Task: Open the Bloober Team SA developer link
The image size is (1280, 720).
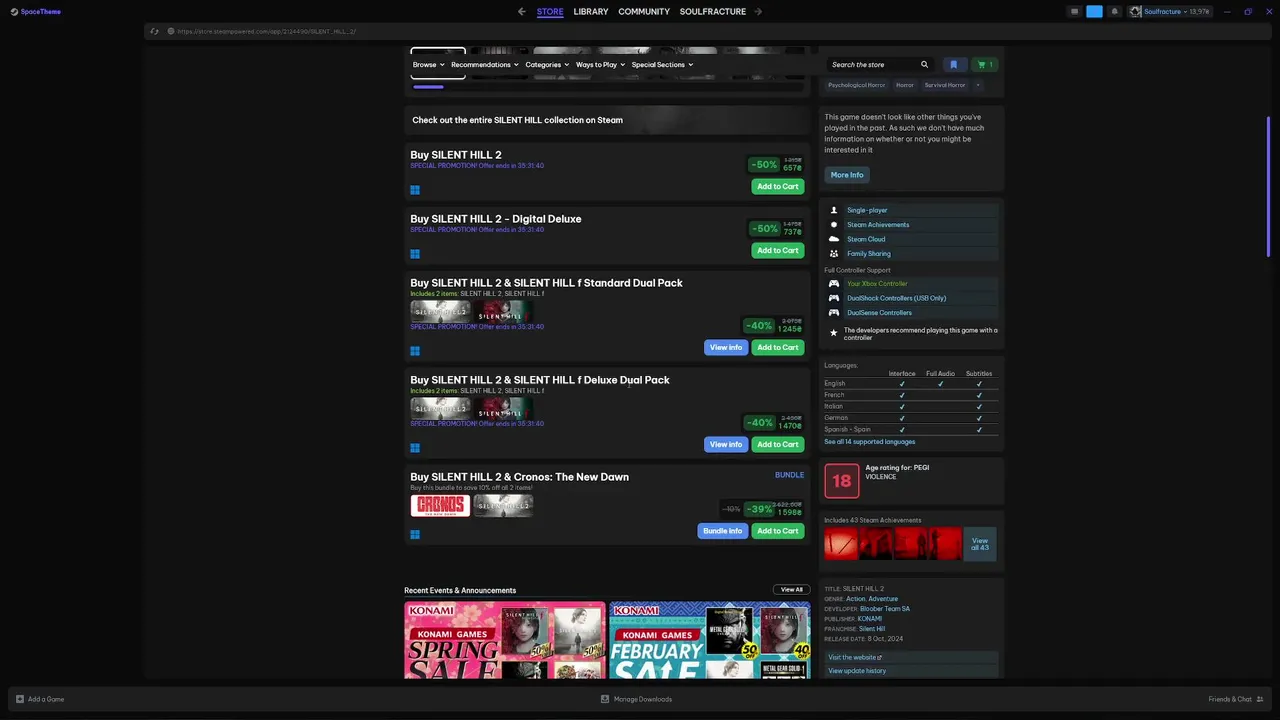Action: (885, 609)
